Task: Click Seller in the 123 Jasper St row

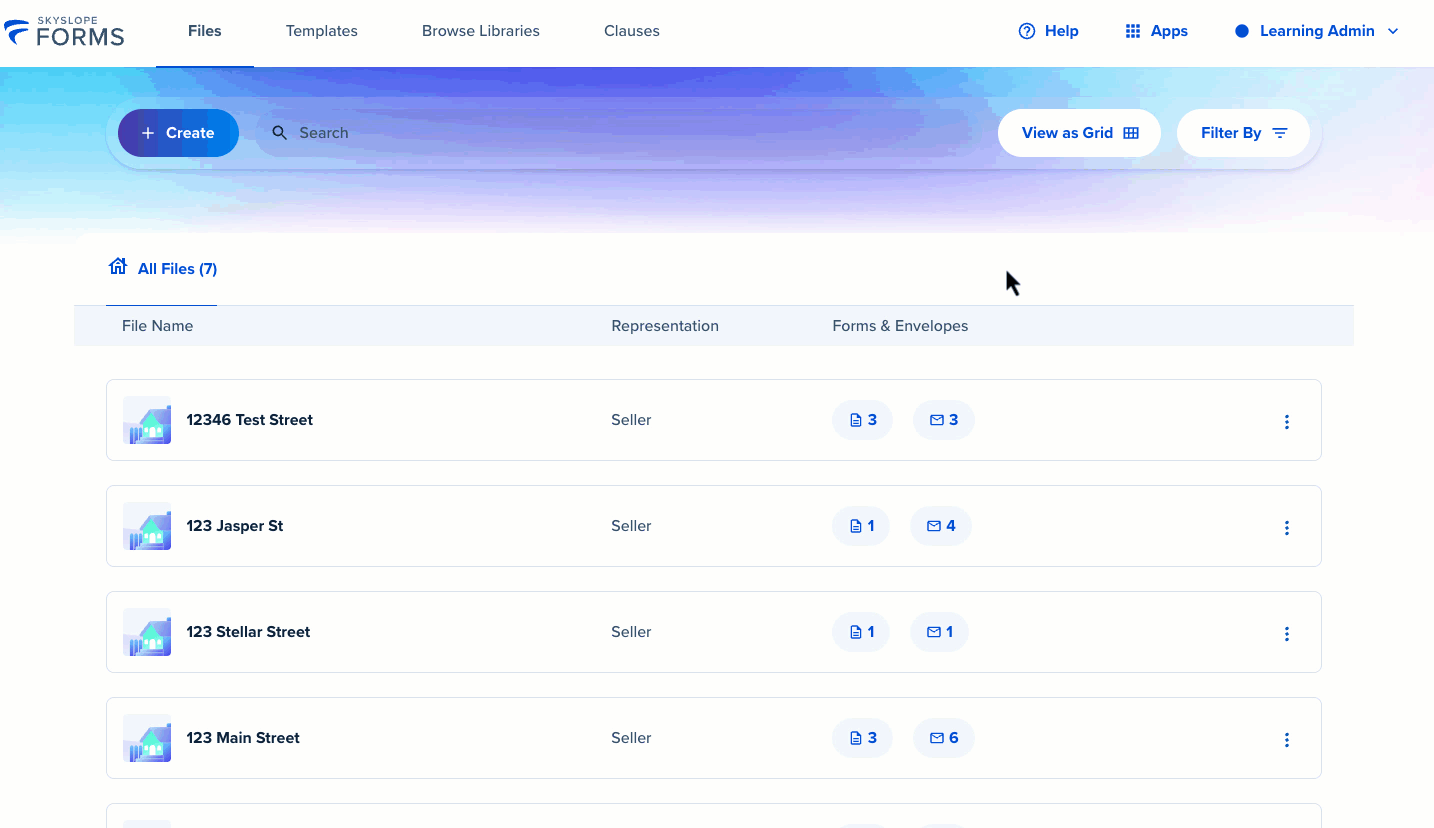Action: (x=631, y=526)
